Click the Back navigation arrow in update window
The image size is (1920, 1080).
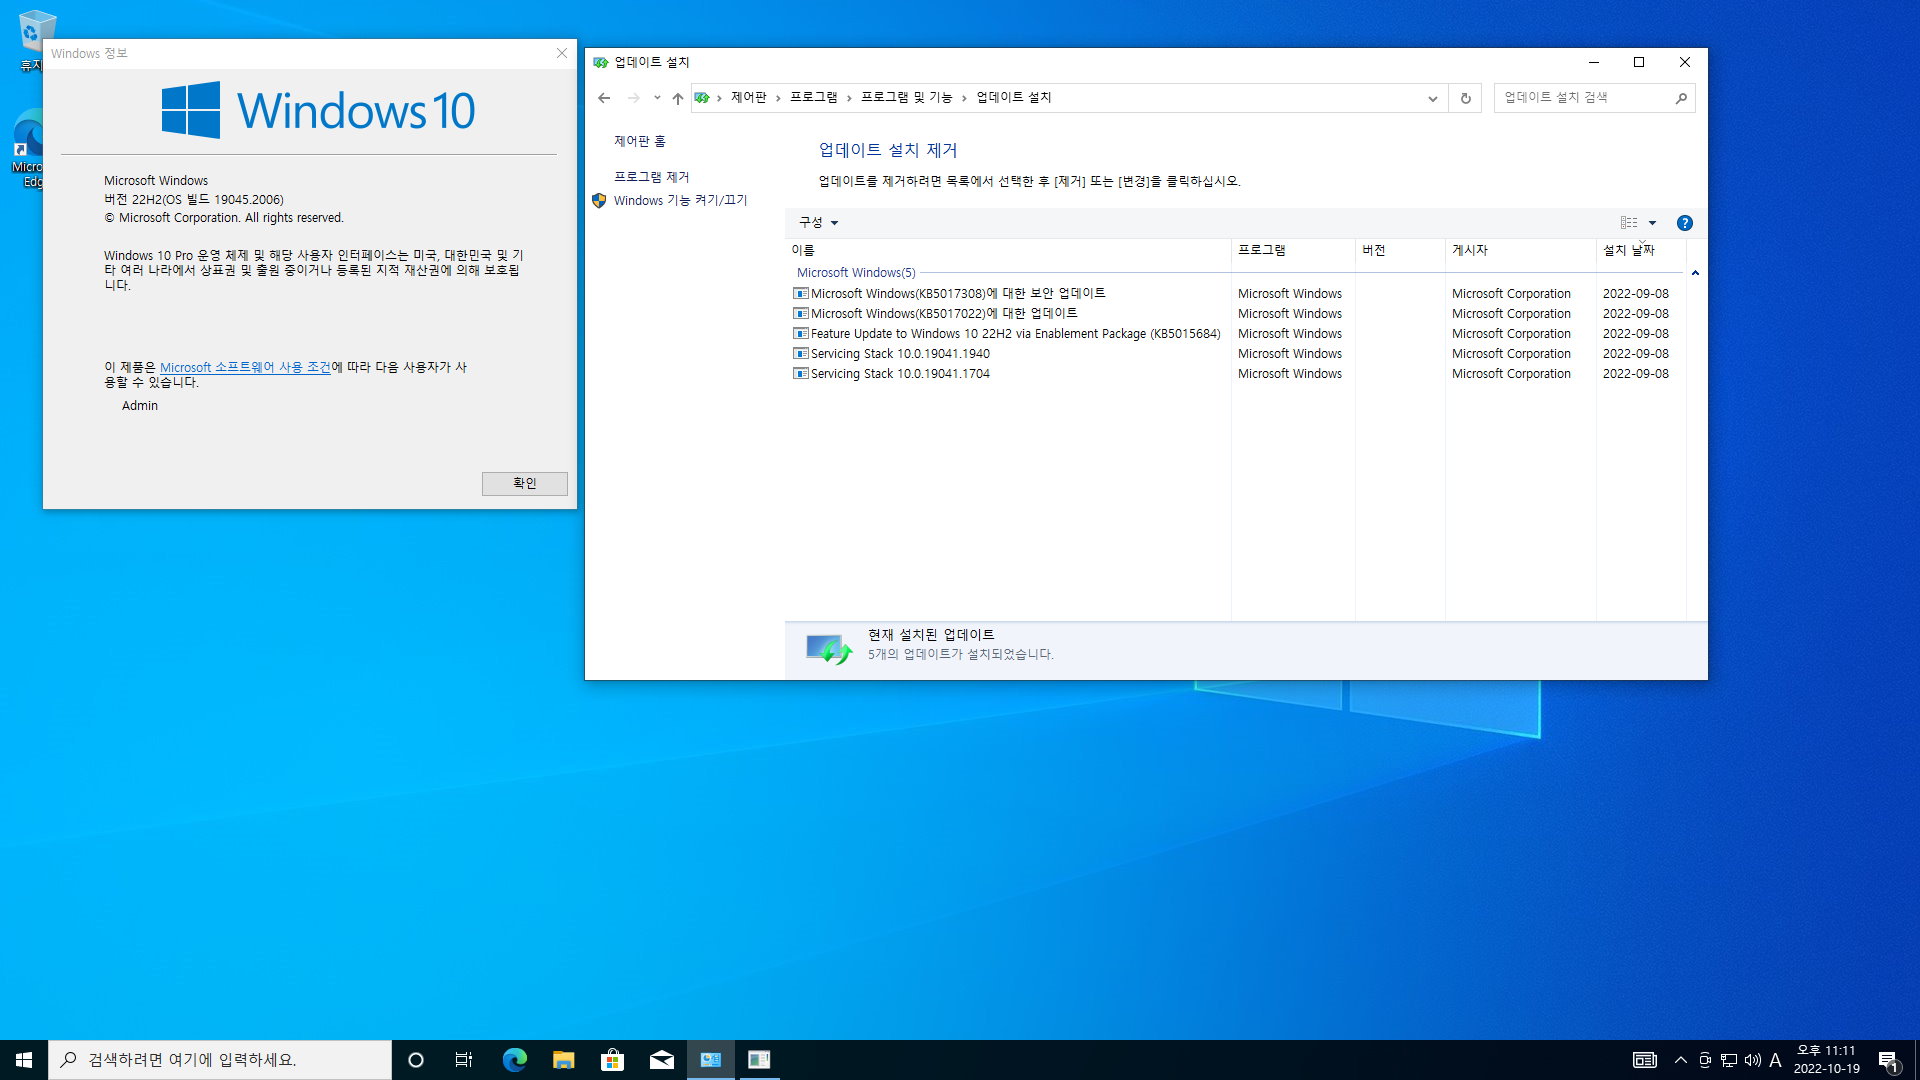click(x=604, y=98)
